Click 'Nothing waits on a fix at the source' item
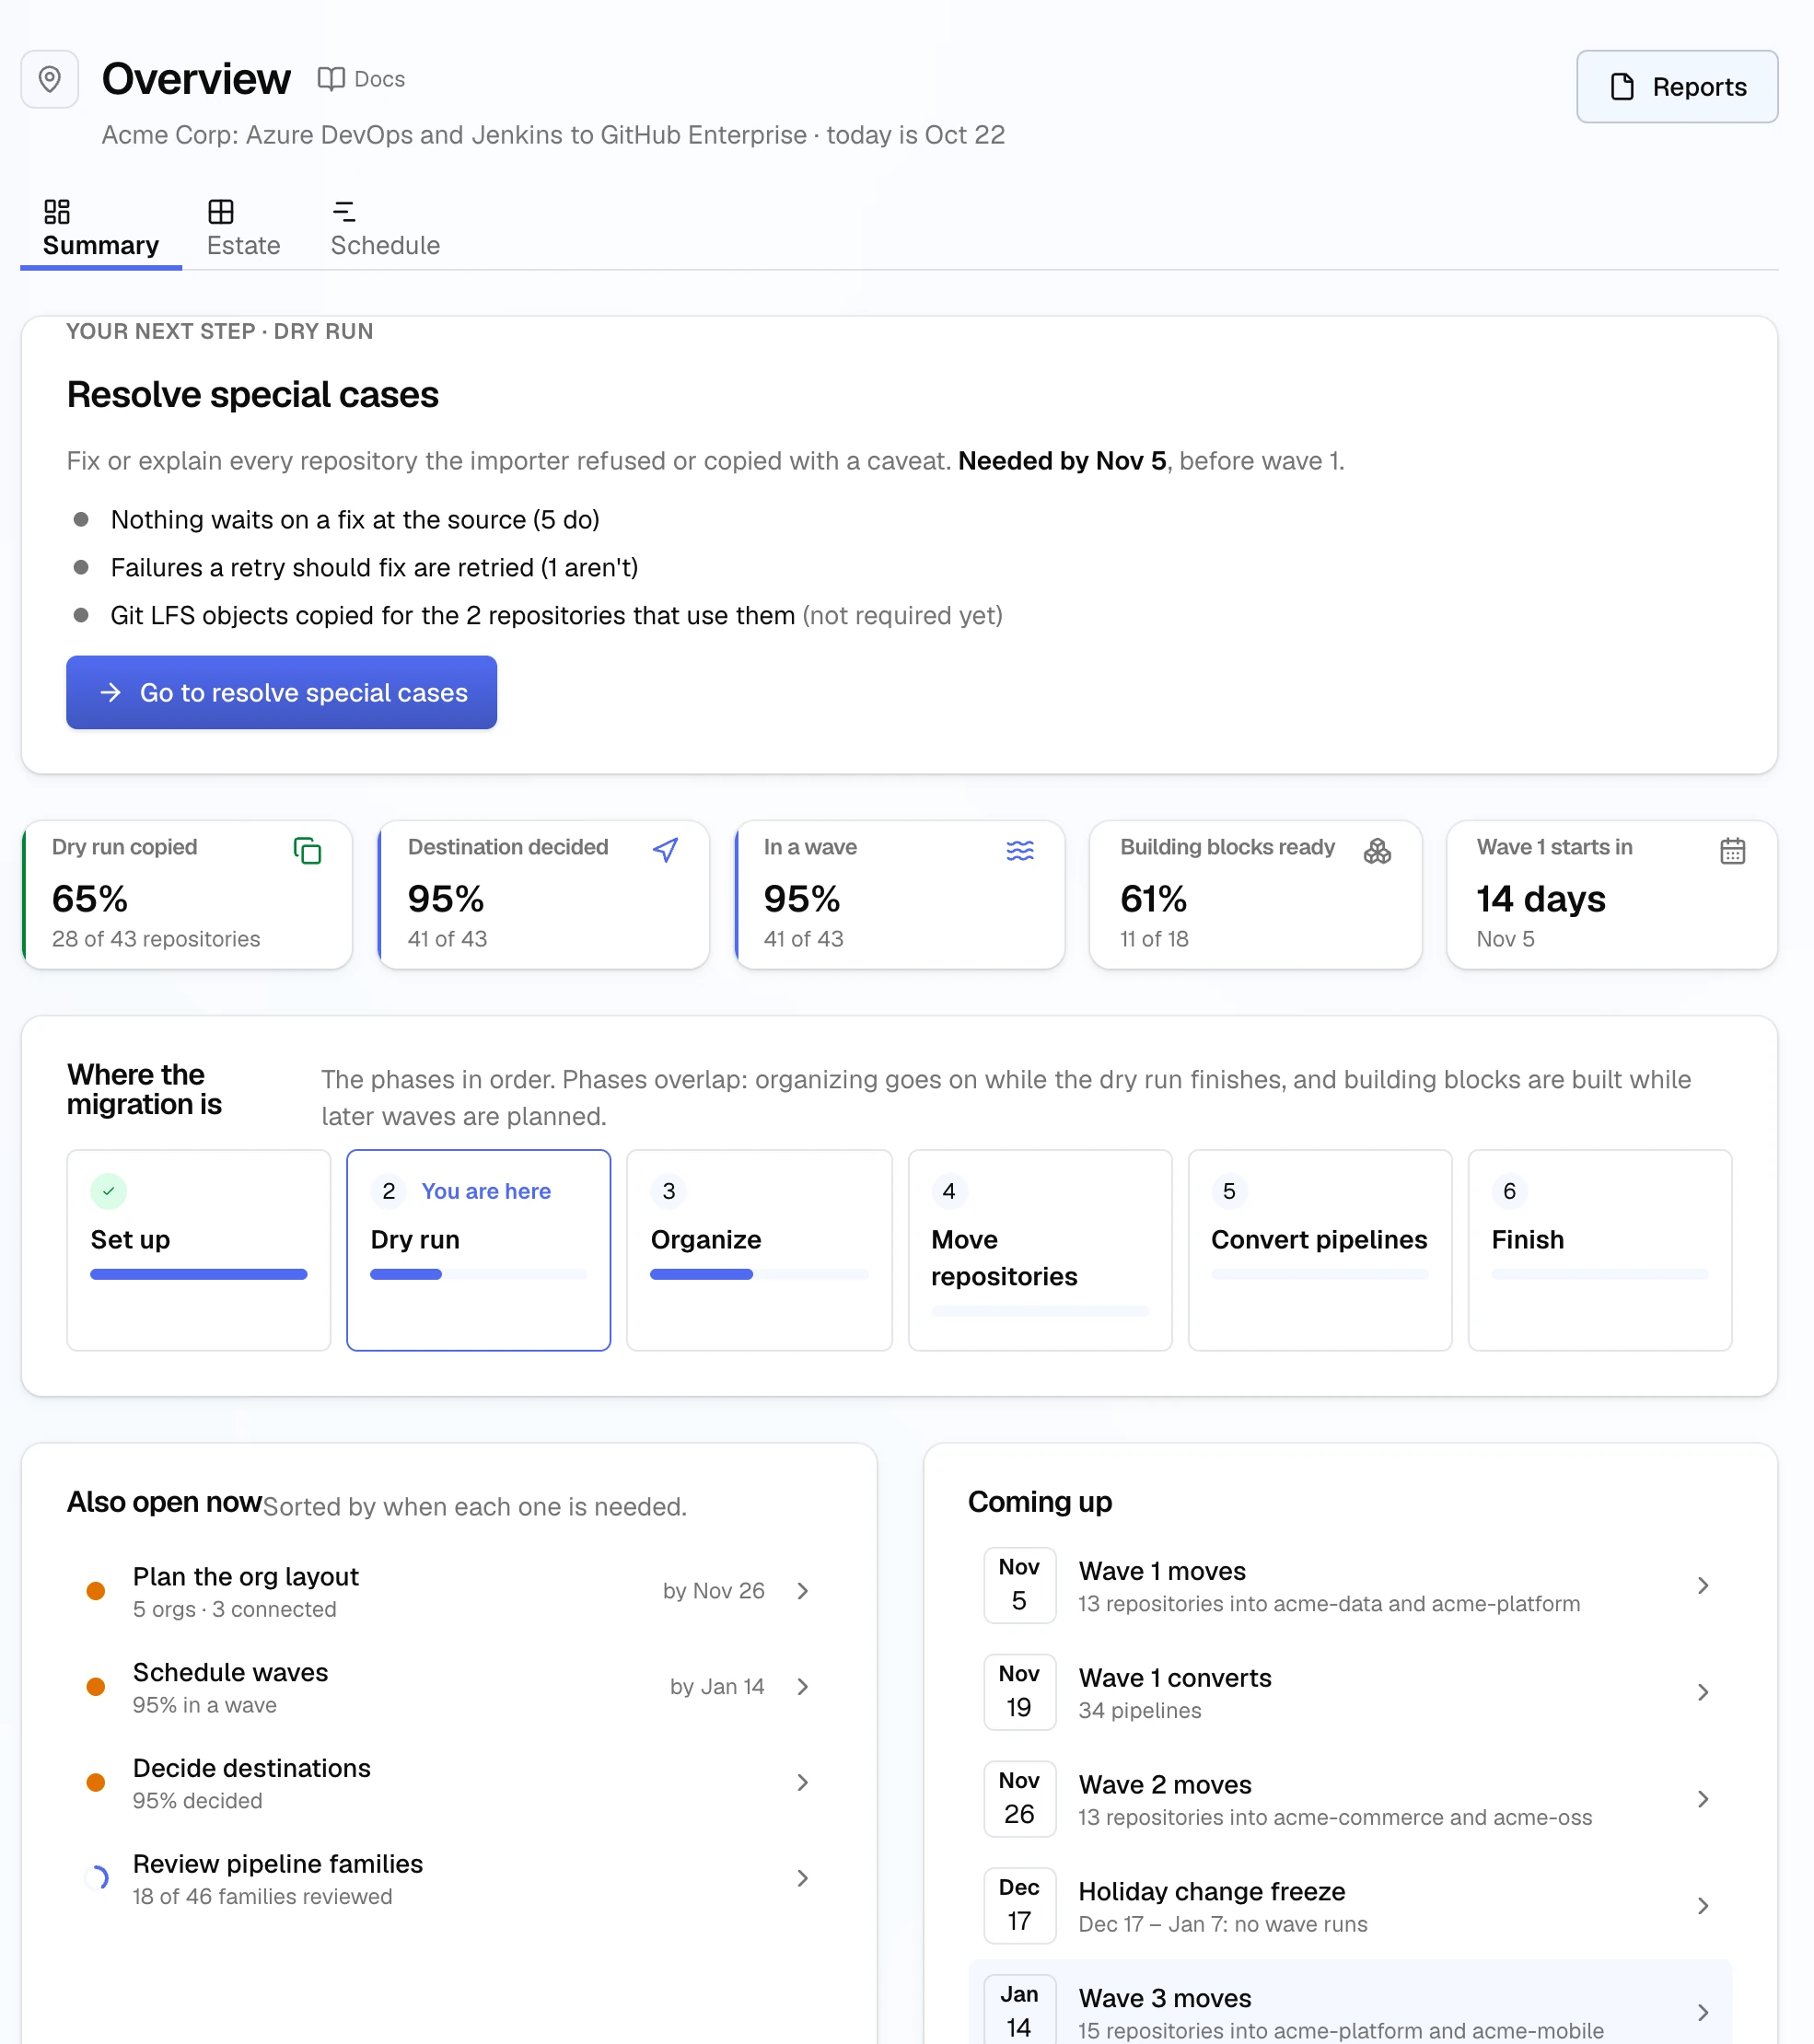The image size is (1814, 2044). [355, 520]
